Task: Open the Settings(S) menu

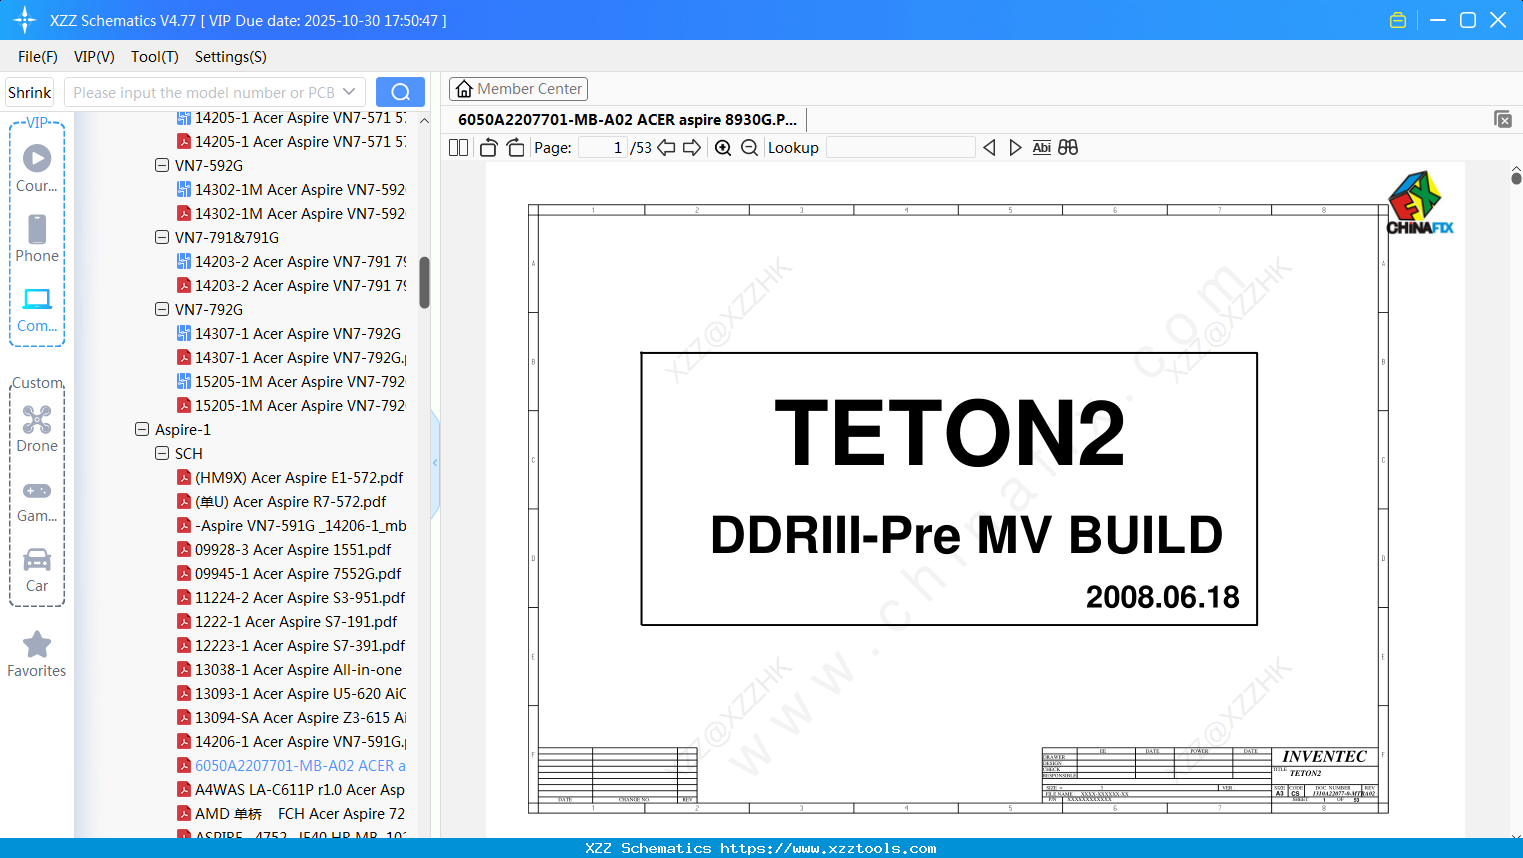Action: click(x=231, y=57)
